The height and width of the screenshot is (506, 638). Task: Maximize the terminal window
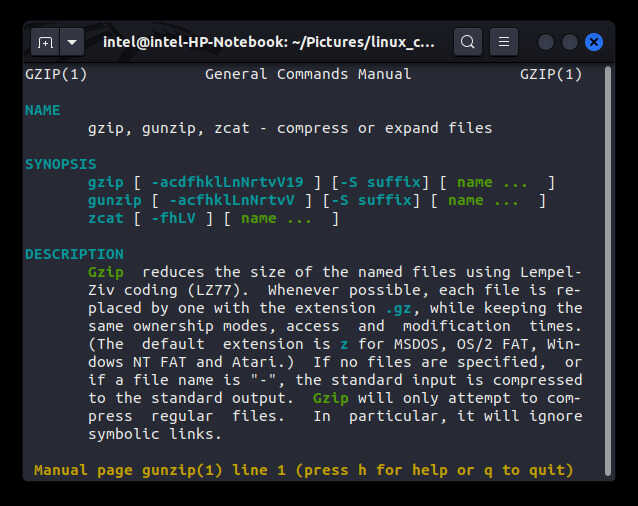point(570,42)
